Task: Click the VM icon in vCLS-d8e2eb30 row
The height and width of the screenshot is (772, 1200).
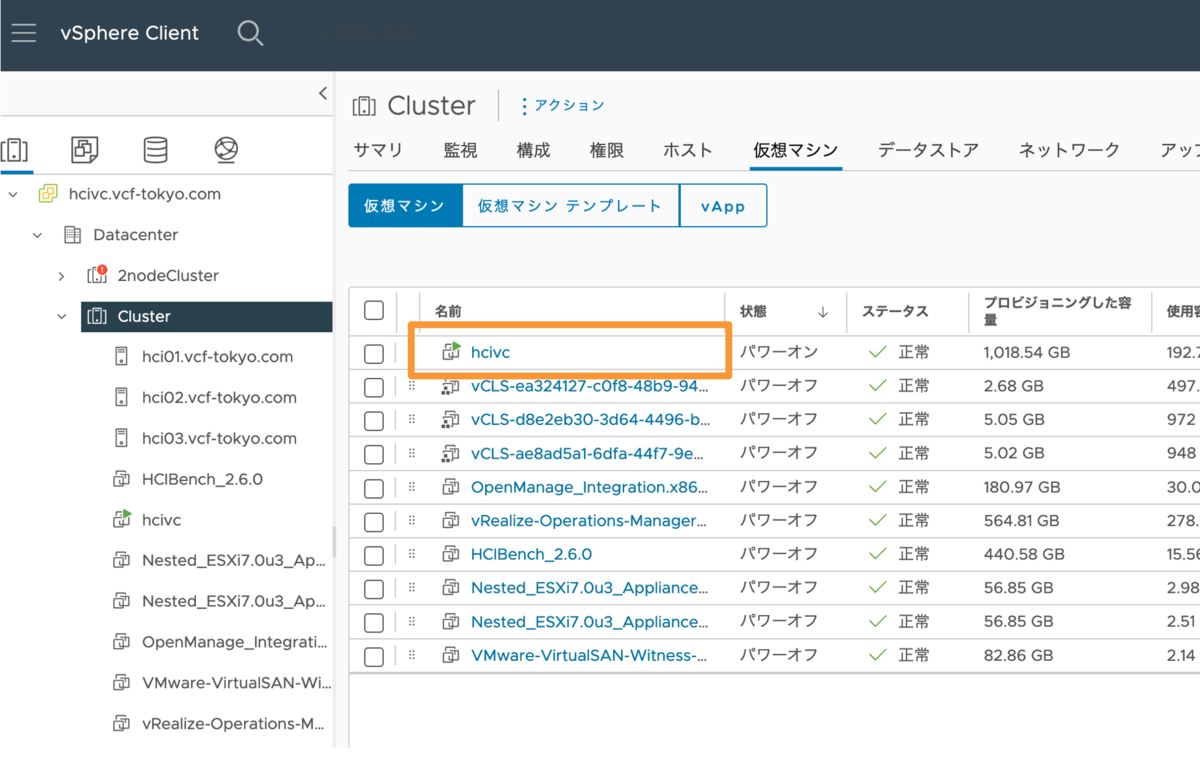Action: 451,420
